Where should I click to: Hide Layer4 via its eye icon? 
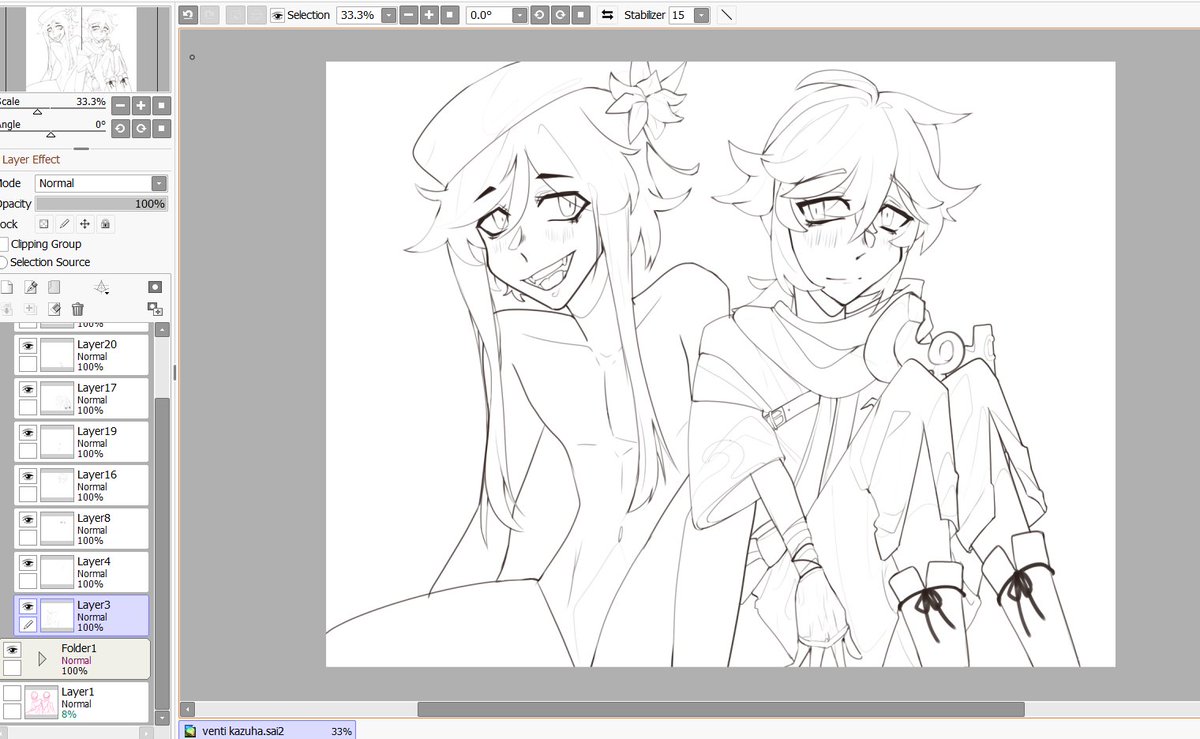coord(28,563)
